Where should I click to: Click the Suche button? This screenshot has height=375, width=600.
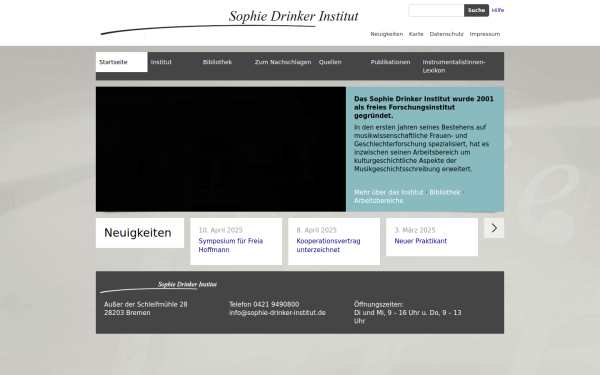tap(476, 10)
